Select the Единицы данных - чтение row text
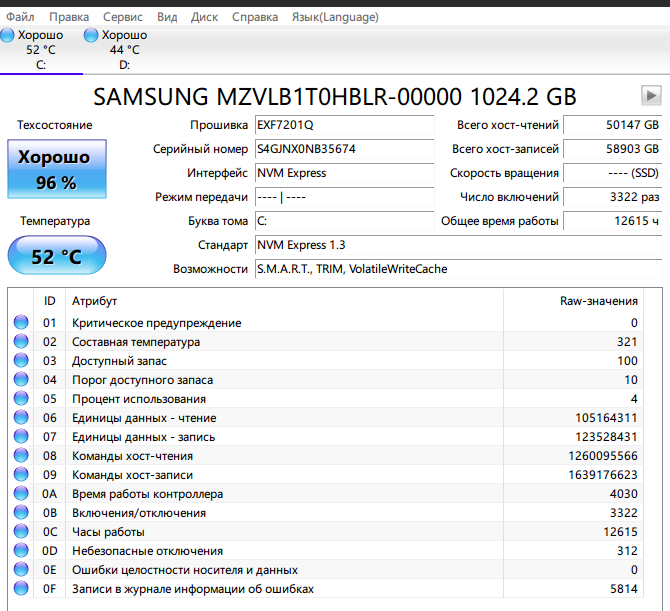This screenshot has height=611, width=670. 144,418
